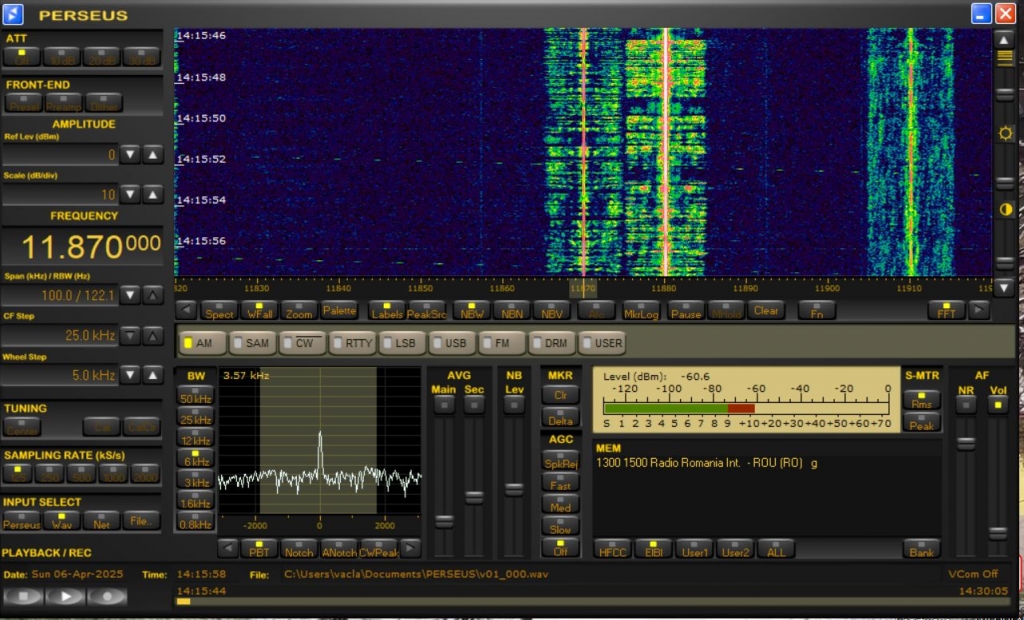
Task: Open the memory Bank button
Action: click(x=921, y=548)
